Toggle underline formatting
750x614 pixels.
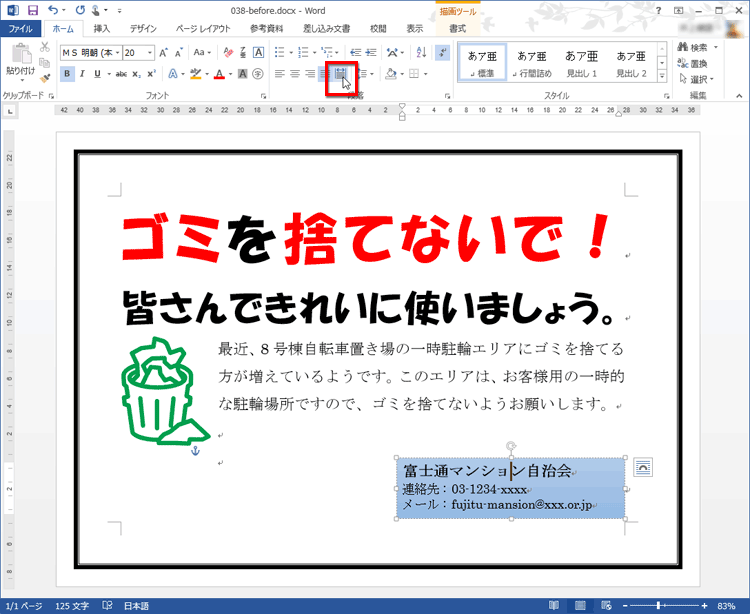point(98,74)
